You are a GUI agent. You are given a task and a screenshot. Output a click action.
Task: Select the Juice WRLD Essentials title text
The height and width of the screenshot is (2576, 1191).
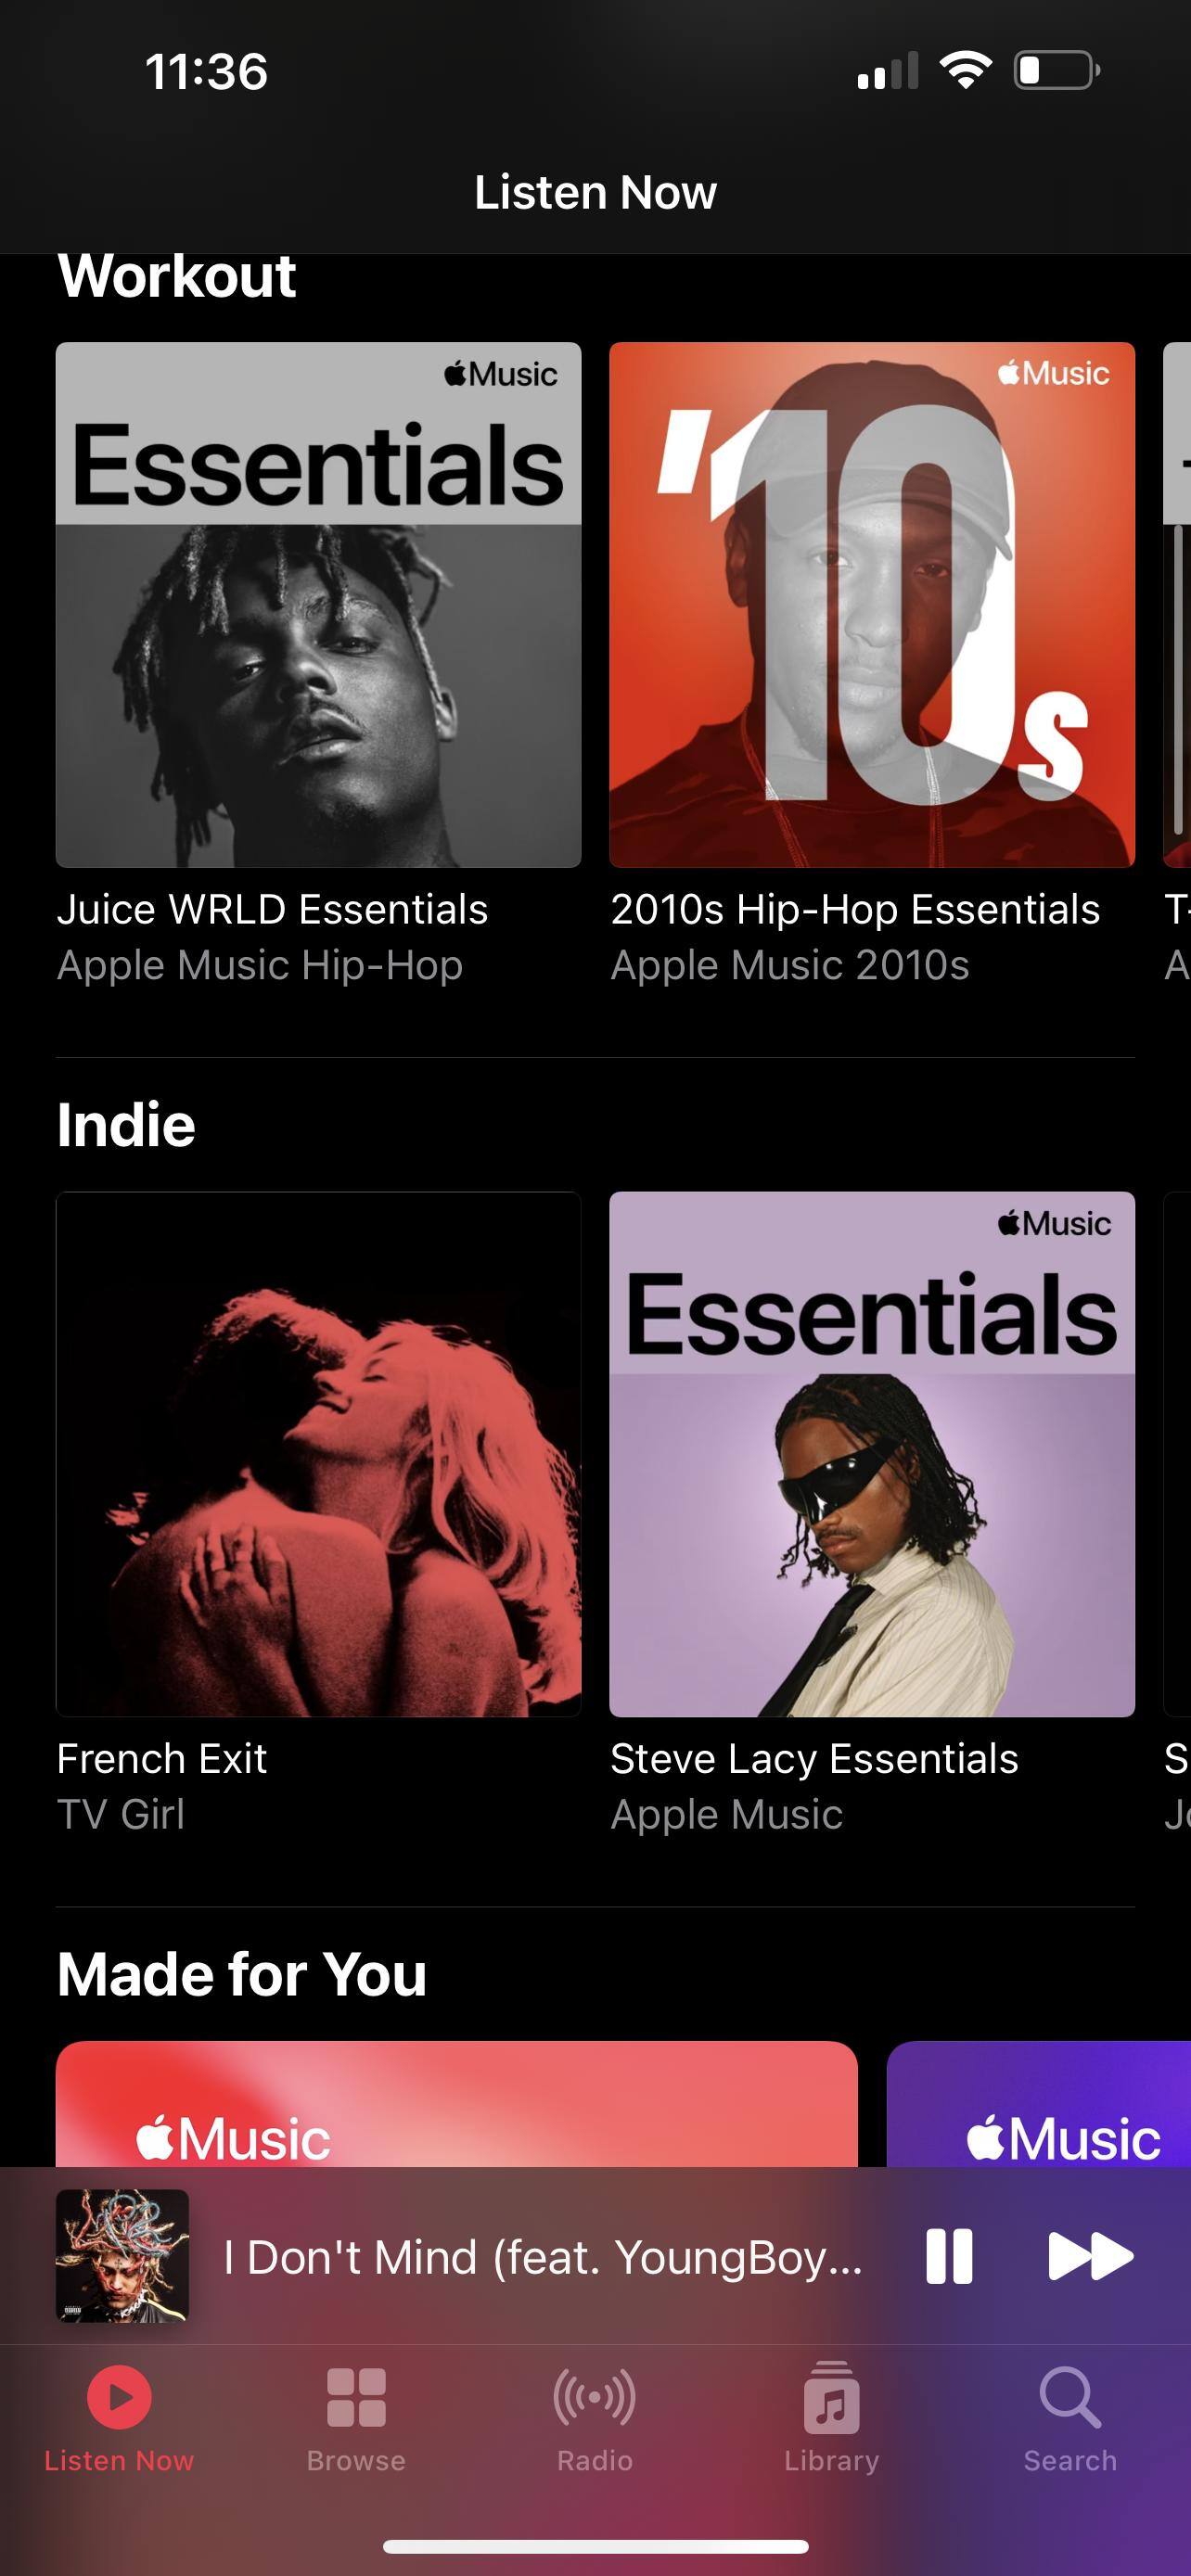click(x=272, y=909)
